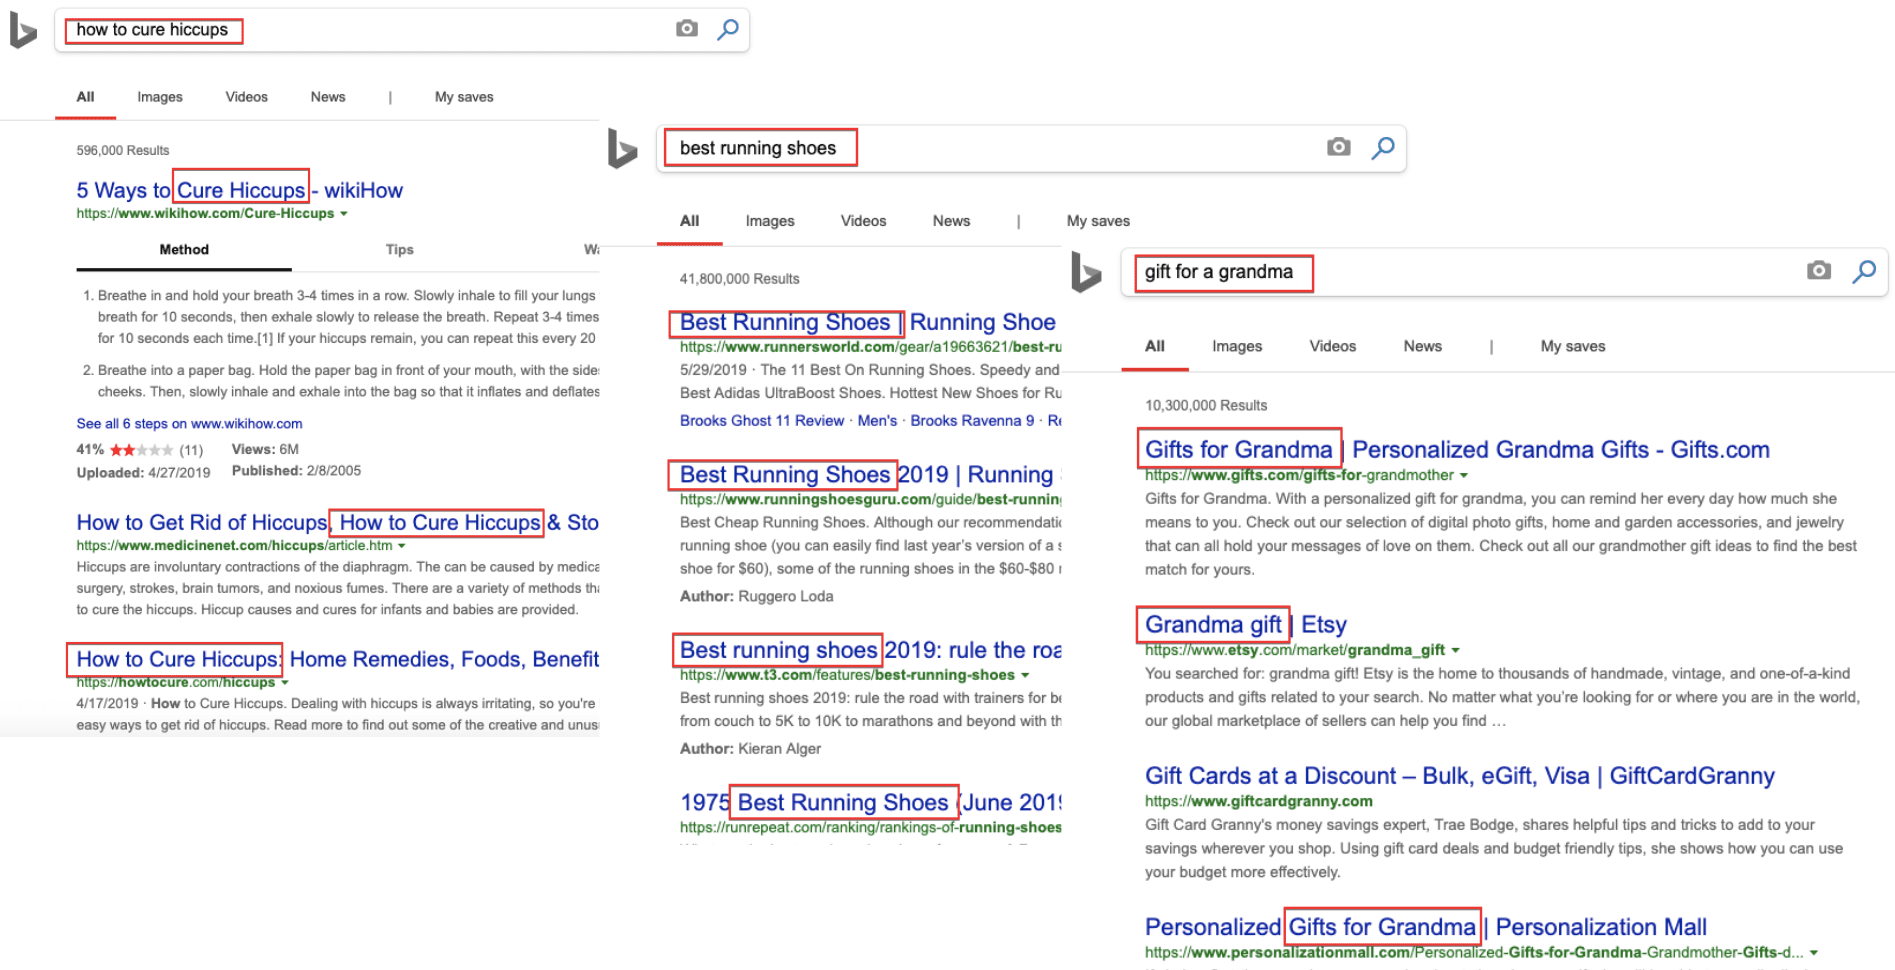Expand dropdown arrow next to personalizationmall.com URL
The width and height of the screenshot is (1895, 970).
pyautogui.click(x=1813, y=953)
